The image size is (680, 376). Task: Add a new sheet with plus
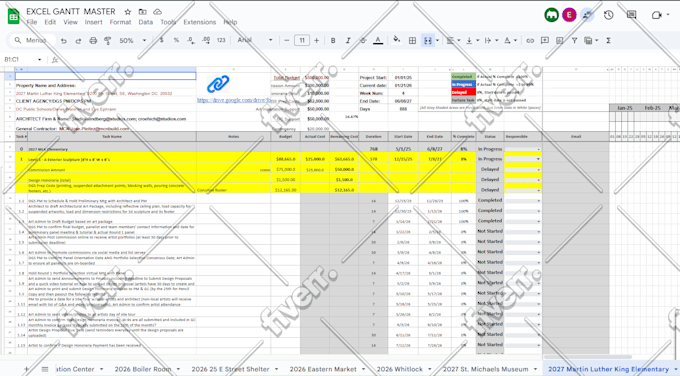tap(26, 369)
